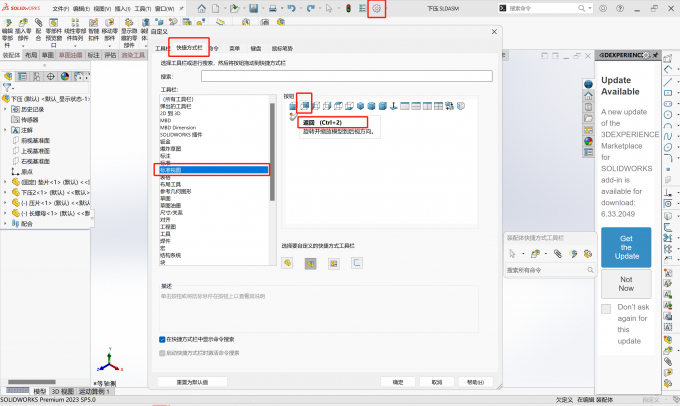Uncheck show command search in shortcut bar checkbox
Image resolution: width=680 pixels, height=406 pixels.
click(162, 339)
